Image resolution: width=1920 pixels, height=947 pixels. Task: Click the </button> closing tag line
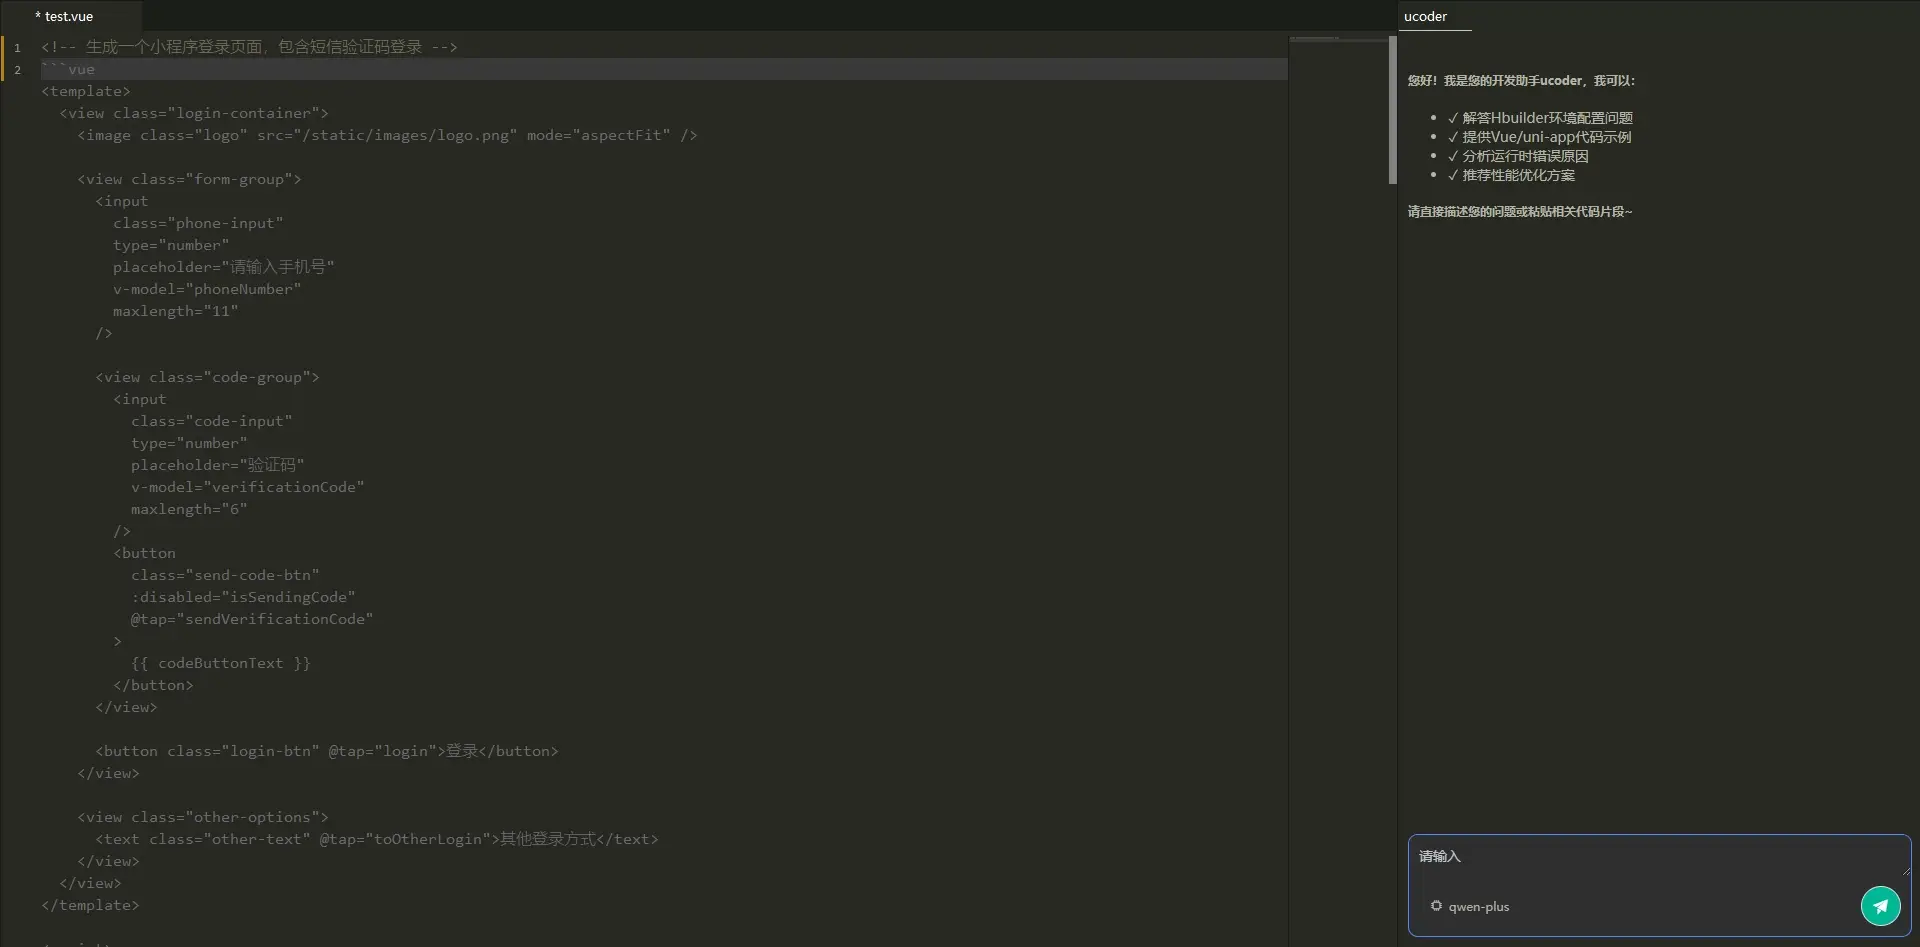153,685
